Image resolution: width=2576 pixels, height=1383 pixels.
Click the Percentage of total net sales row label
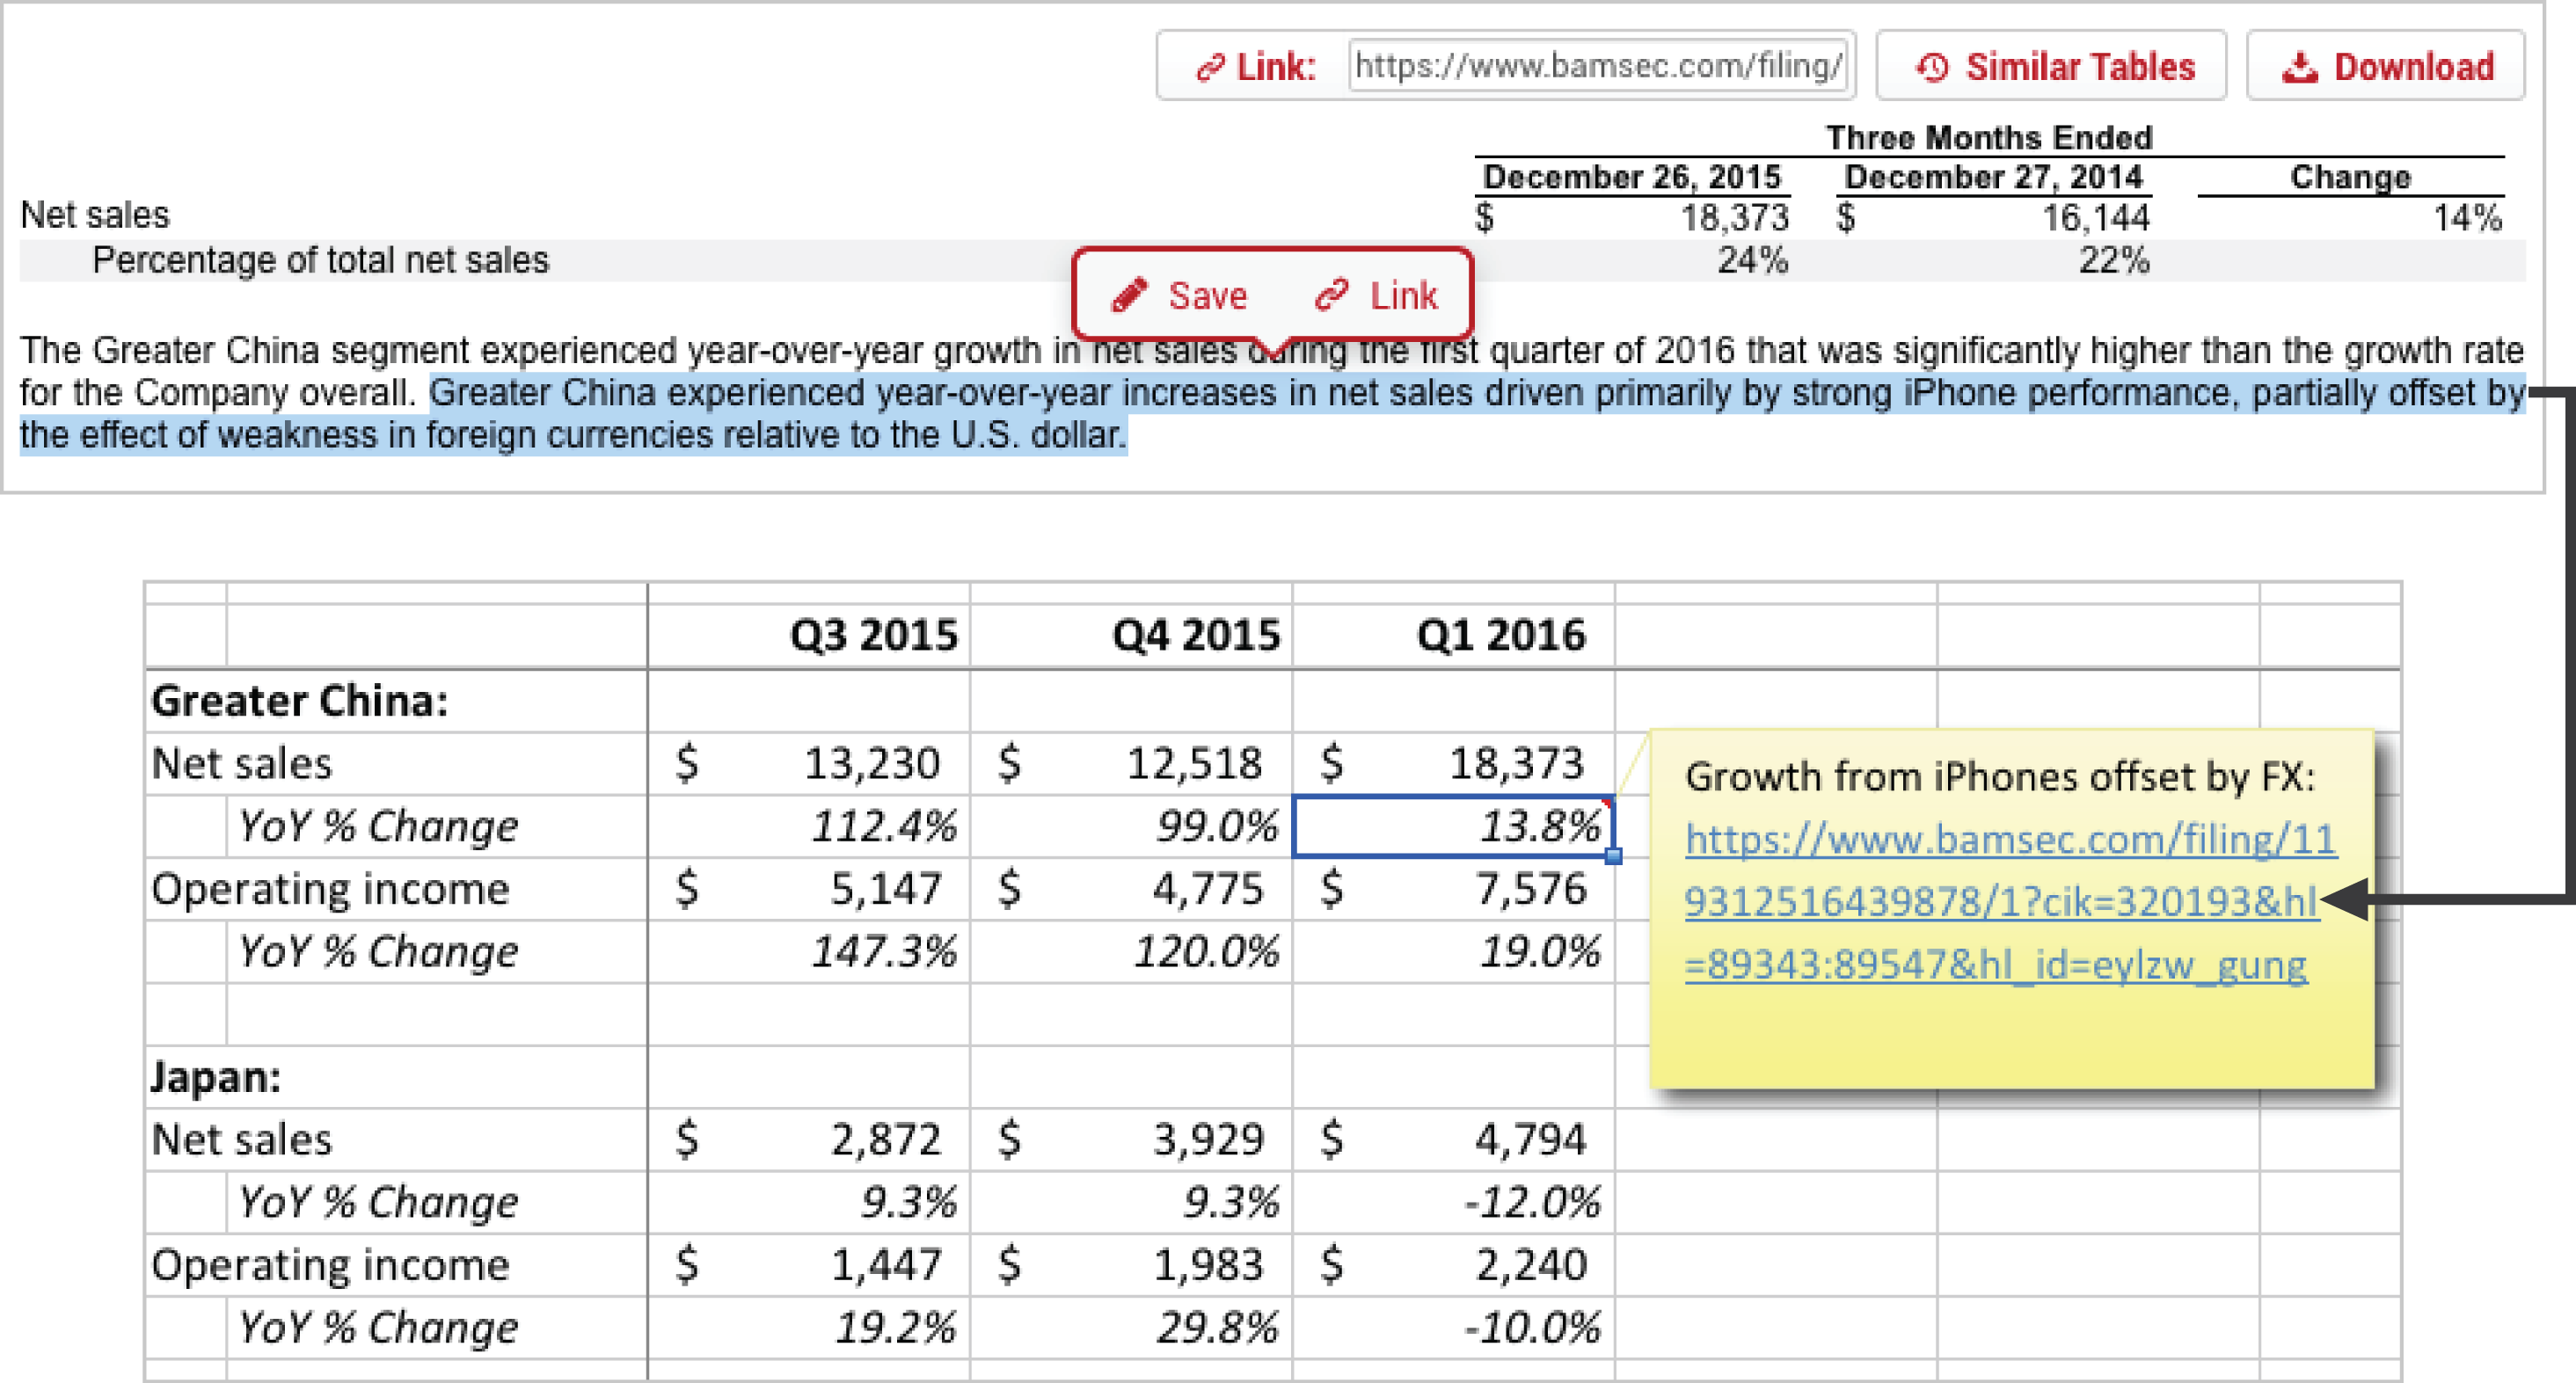(x=320, y=260)
